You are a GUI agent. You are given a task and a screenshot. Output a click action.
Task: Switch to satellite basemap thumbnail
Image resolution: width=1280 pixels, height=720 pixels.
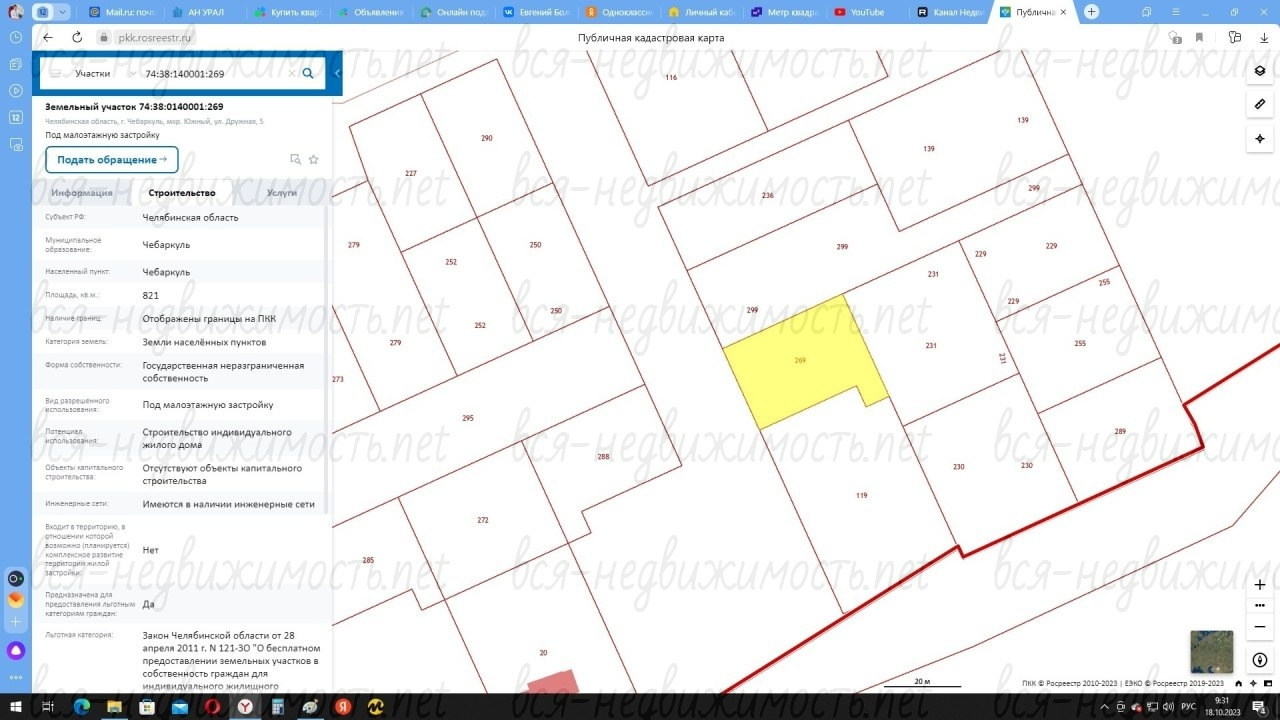click(1211, 652)
